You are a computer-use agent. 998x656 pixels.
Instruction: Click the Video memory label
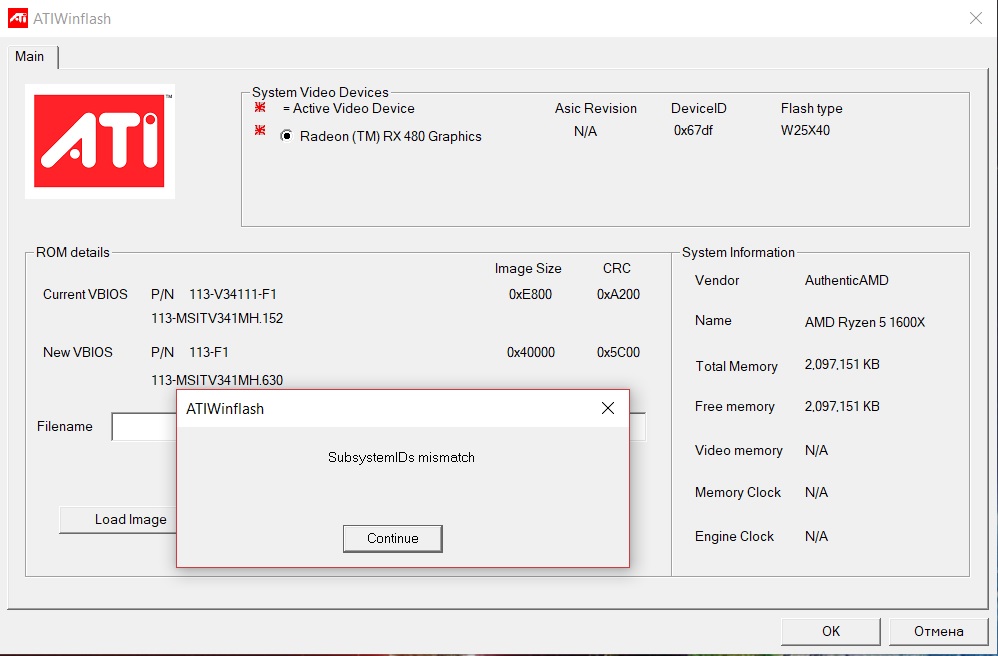(x=739, y=450)
